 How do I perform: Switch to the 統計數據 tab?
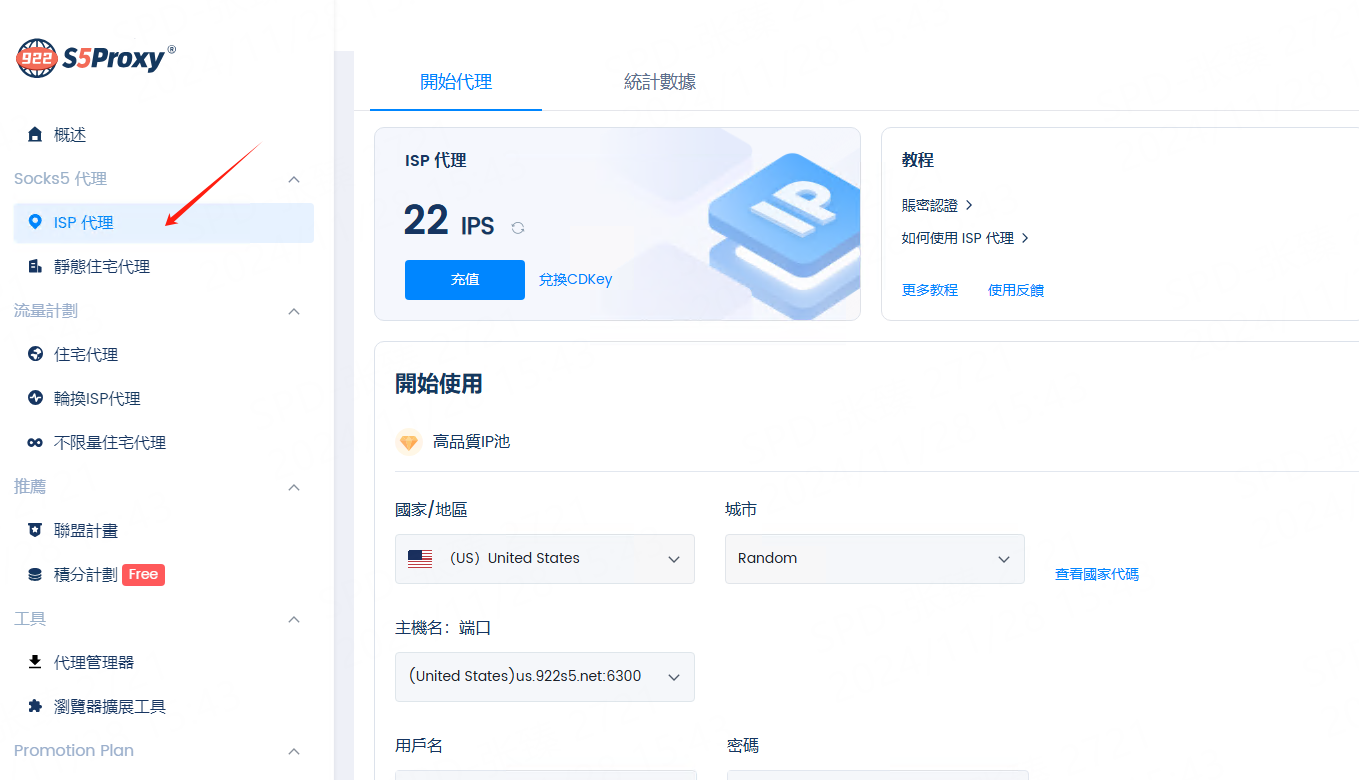point(660,82)
